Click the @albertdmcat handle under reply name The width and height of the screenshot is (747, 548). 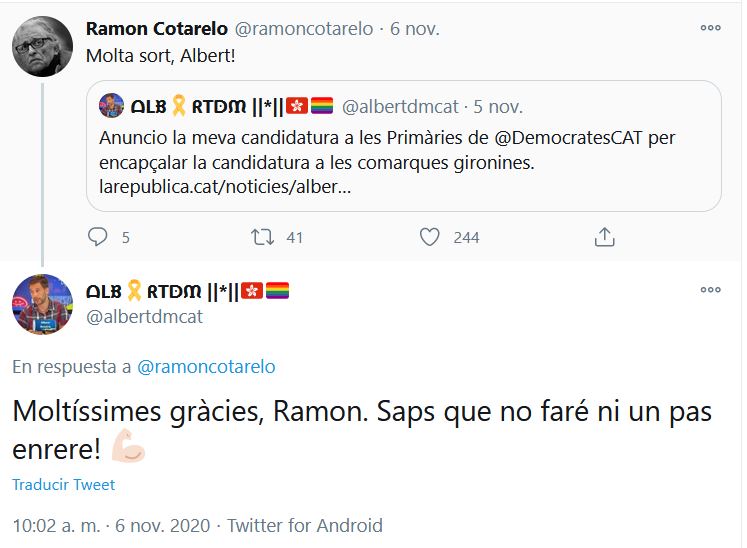145,316
